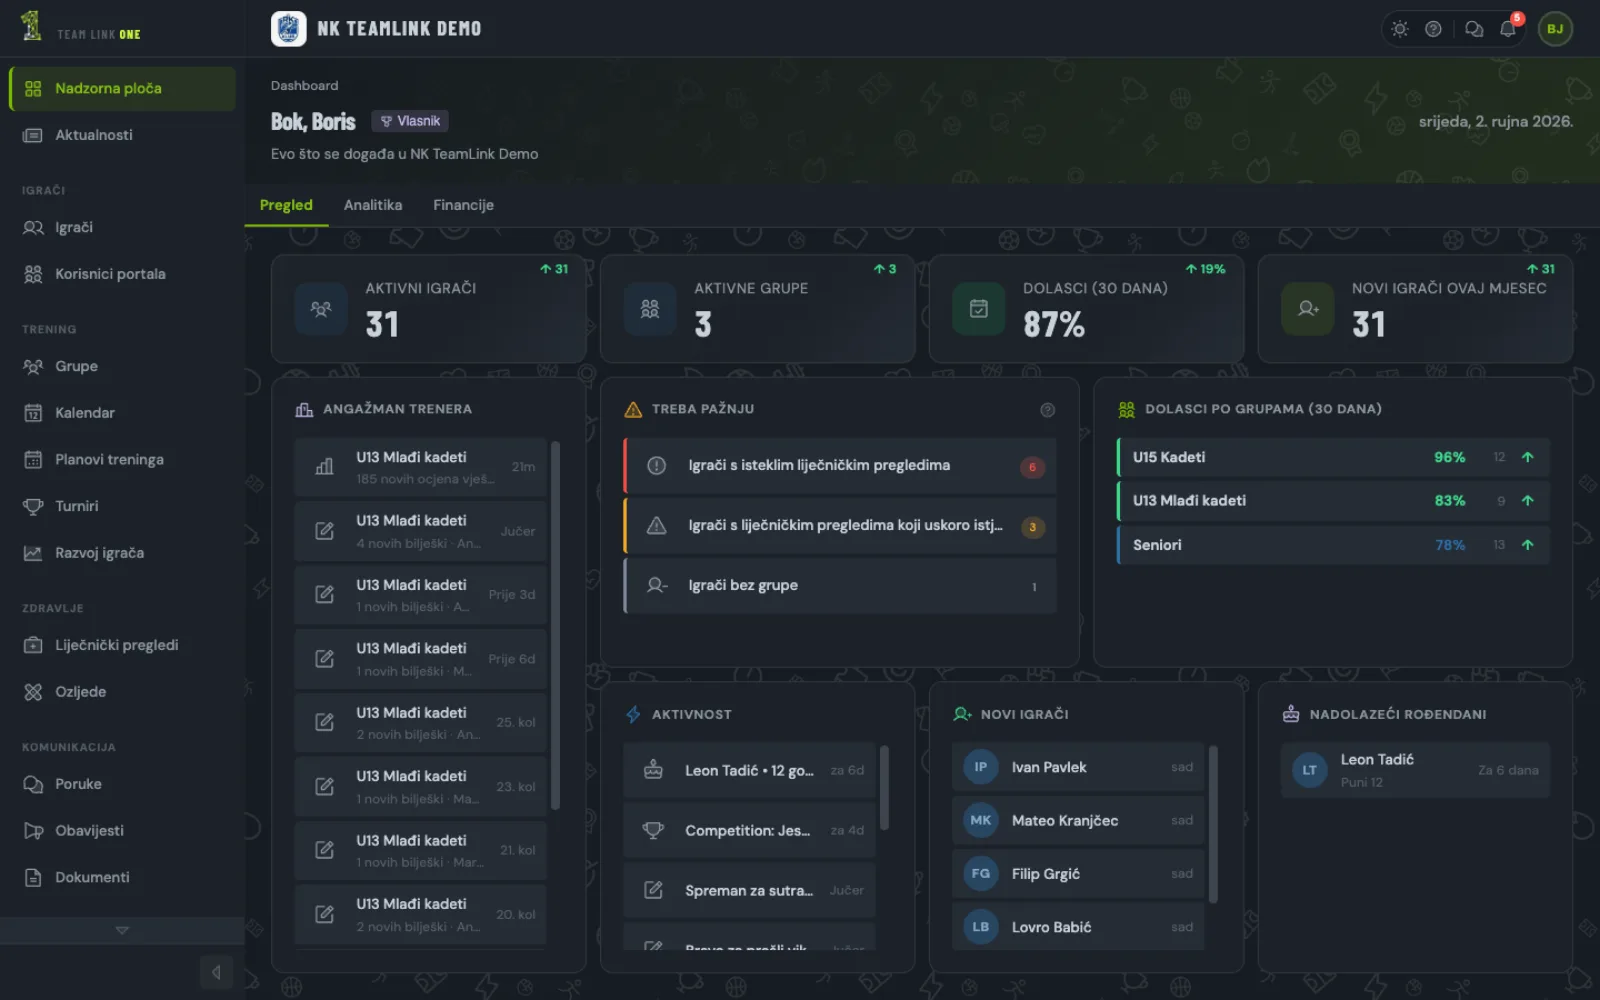Open the BJ user avatar menu
This screenshot has width=1600, height=1000.
(x=1555, y=29)
